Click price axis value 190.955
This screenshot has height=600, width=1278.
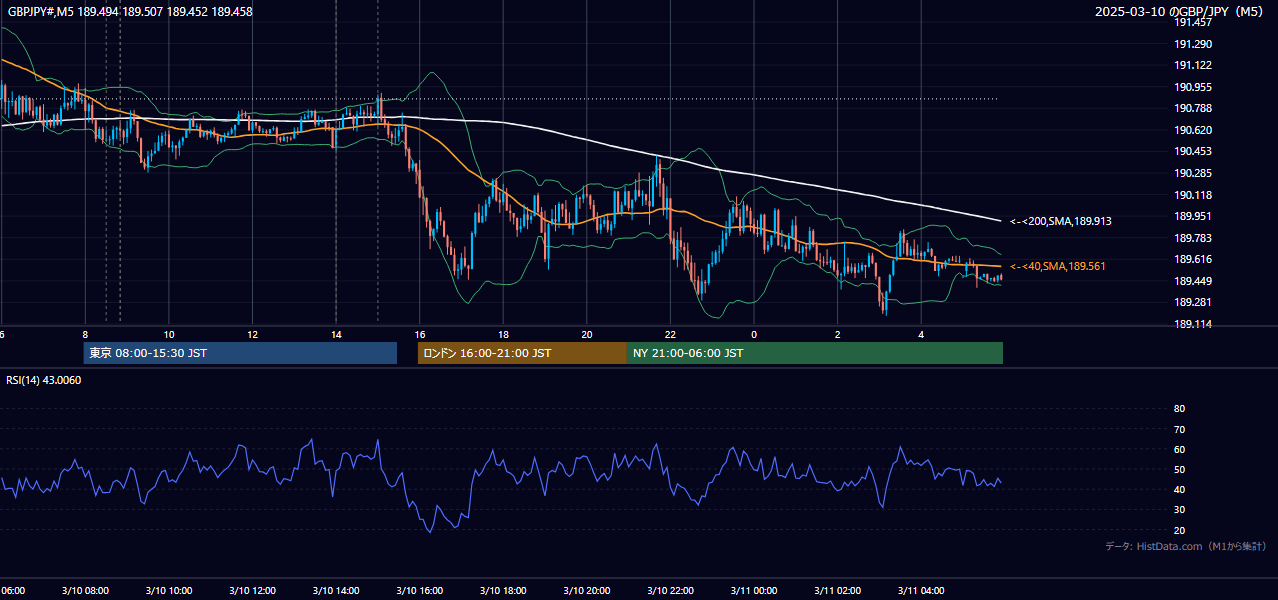[x=1193, y=87]
